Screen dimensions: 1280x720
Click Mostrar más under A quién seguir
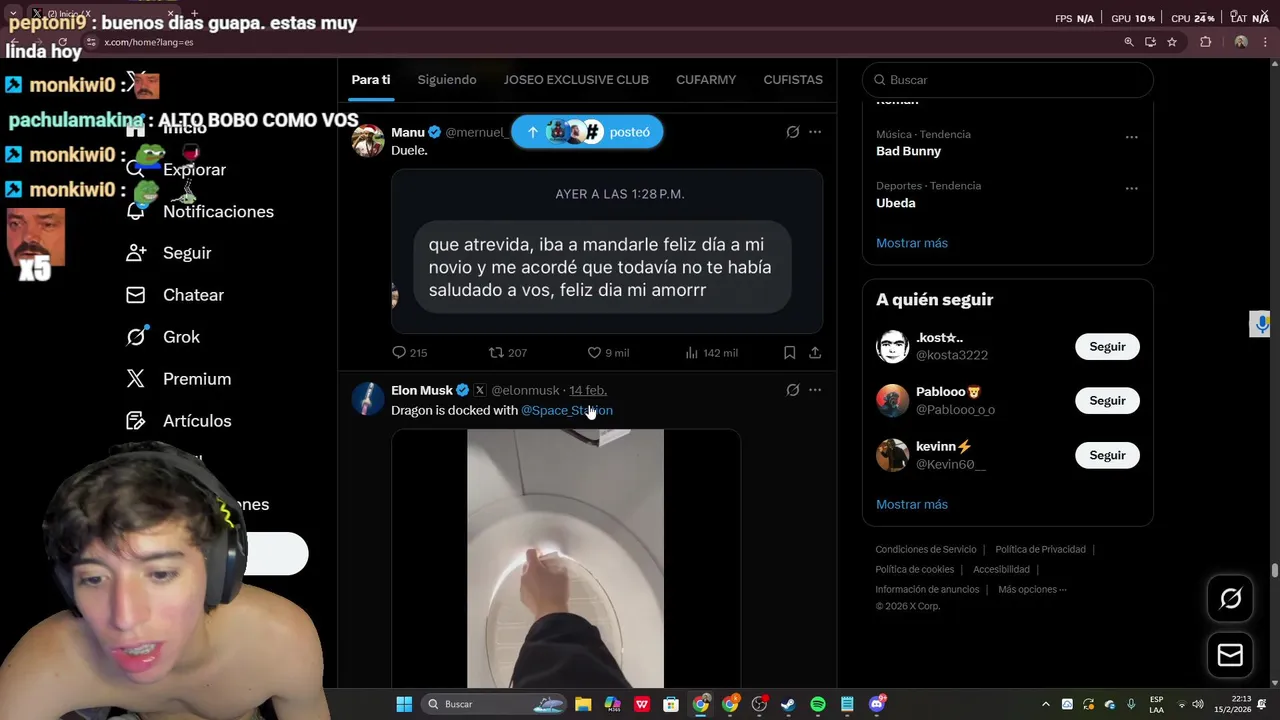tap(912, 504)
